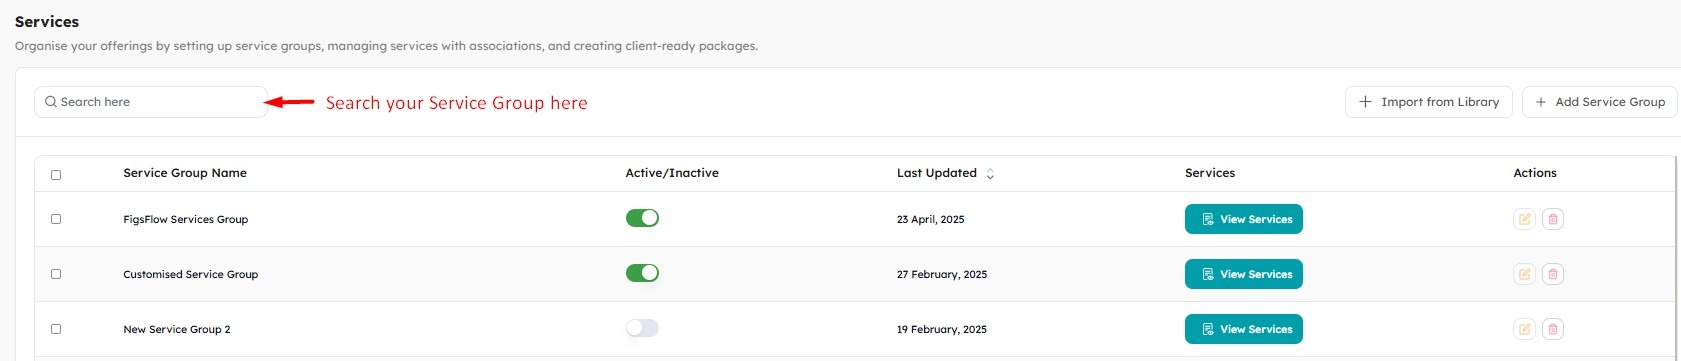Click the magnifier icon in search box
1681x361 pixels.
tap(51, 102)
